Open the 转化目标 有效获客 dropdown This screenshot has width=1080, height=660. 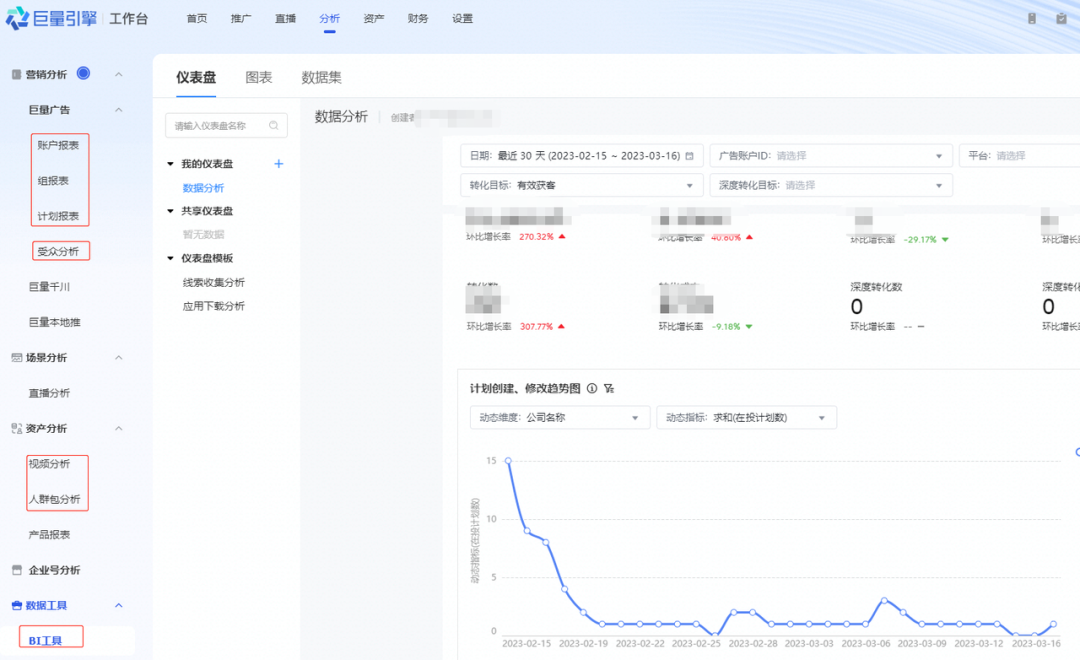[581, 185]
